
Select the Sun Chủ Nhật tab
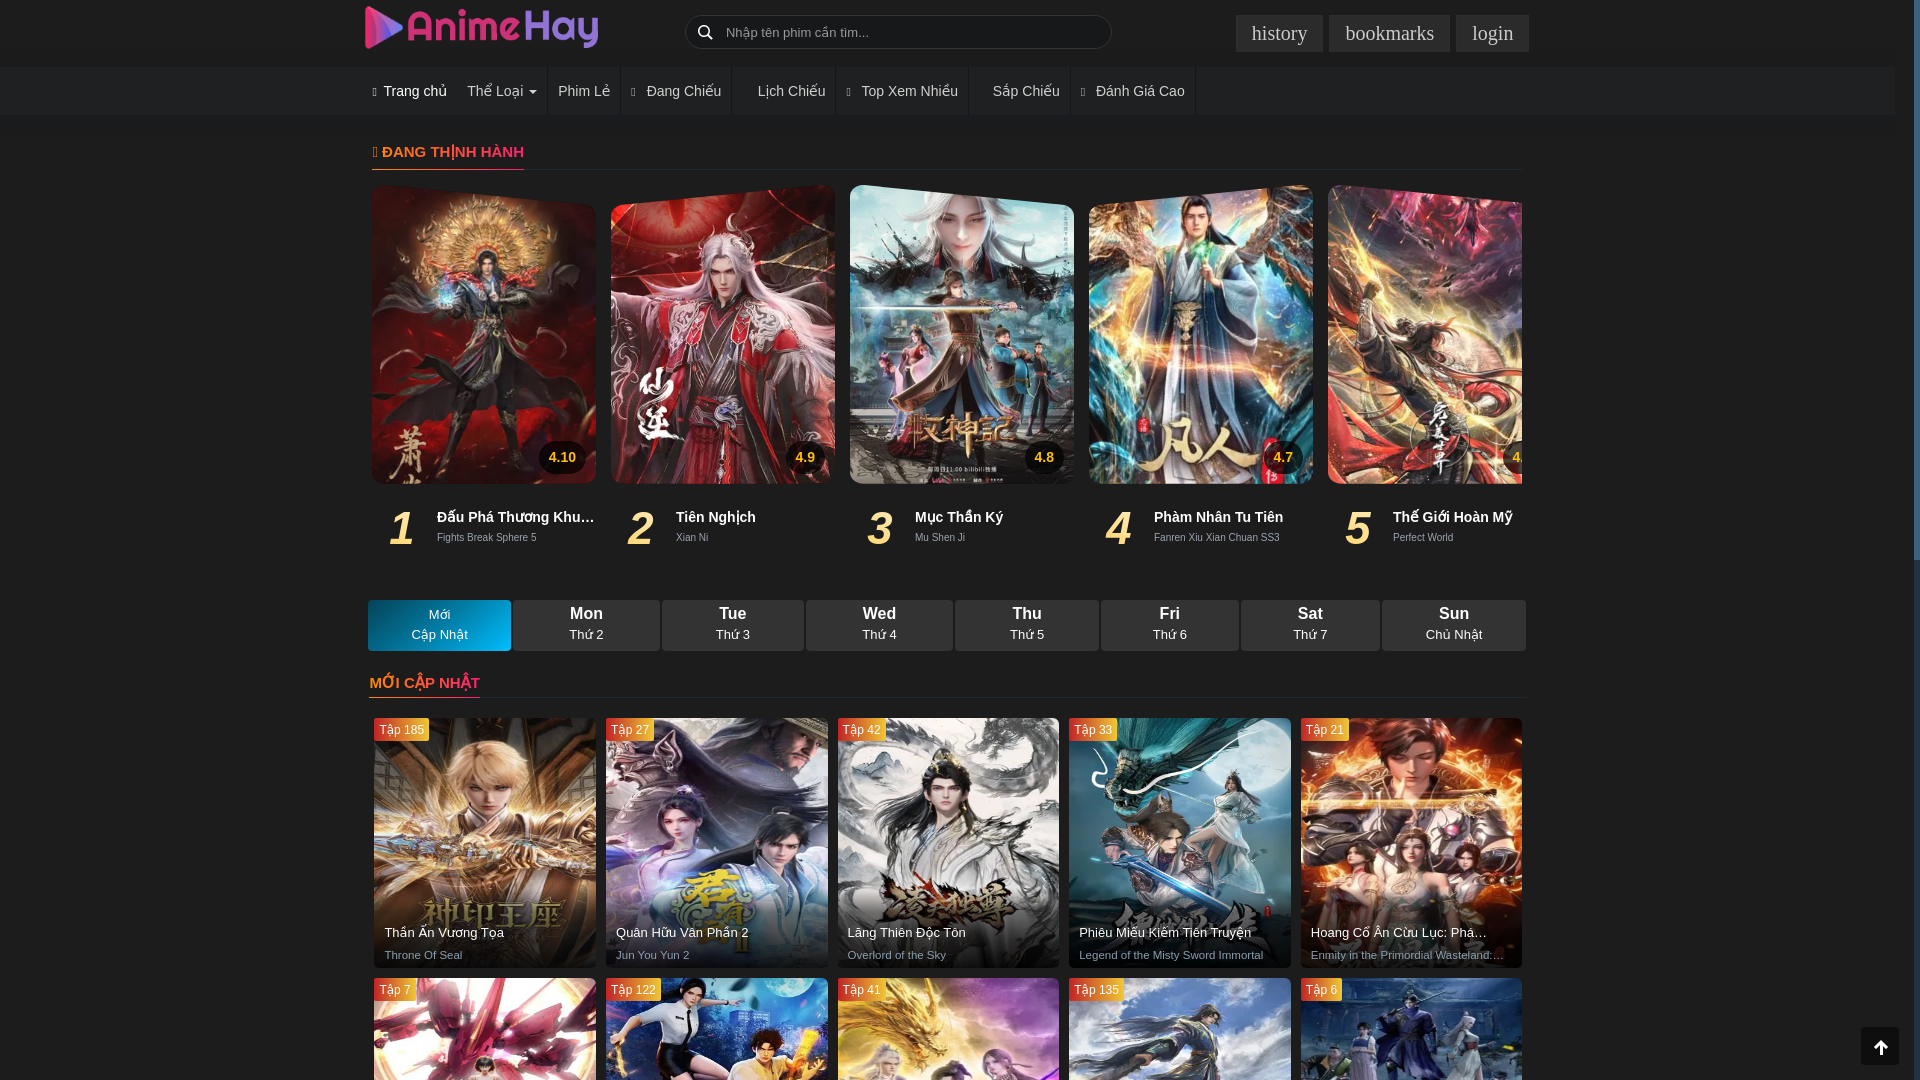tap(1454, 625)
